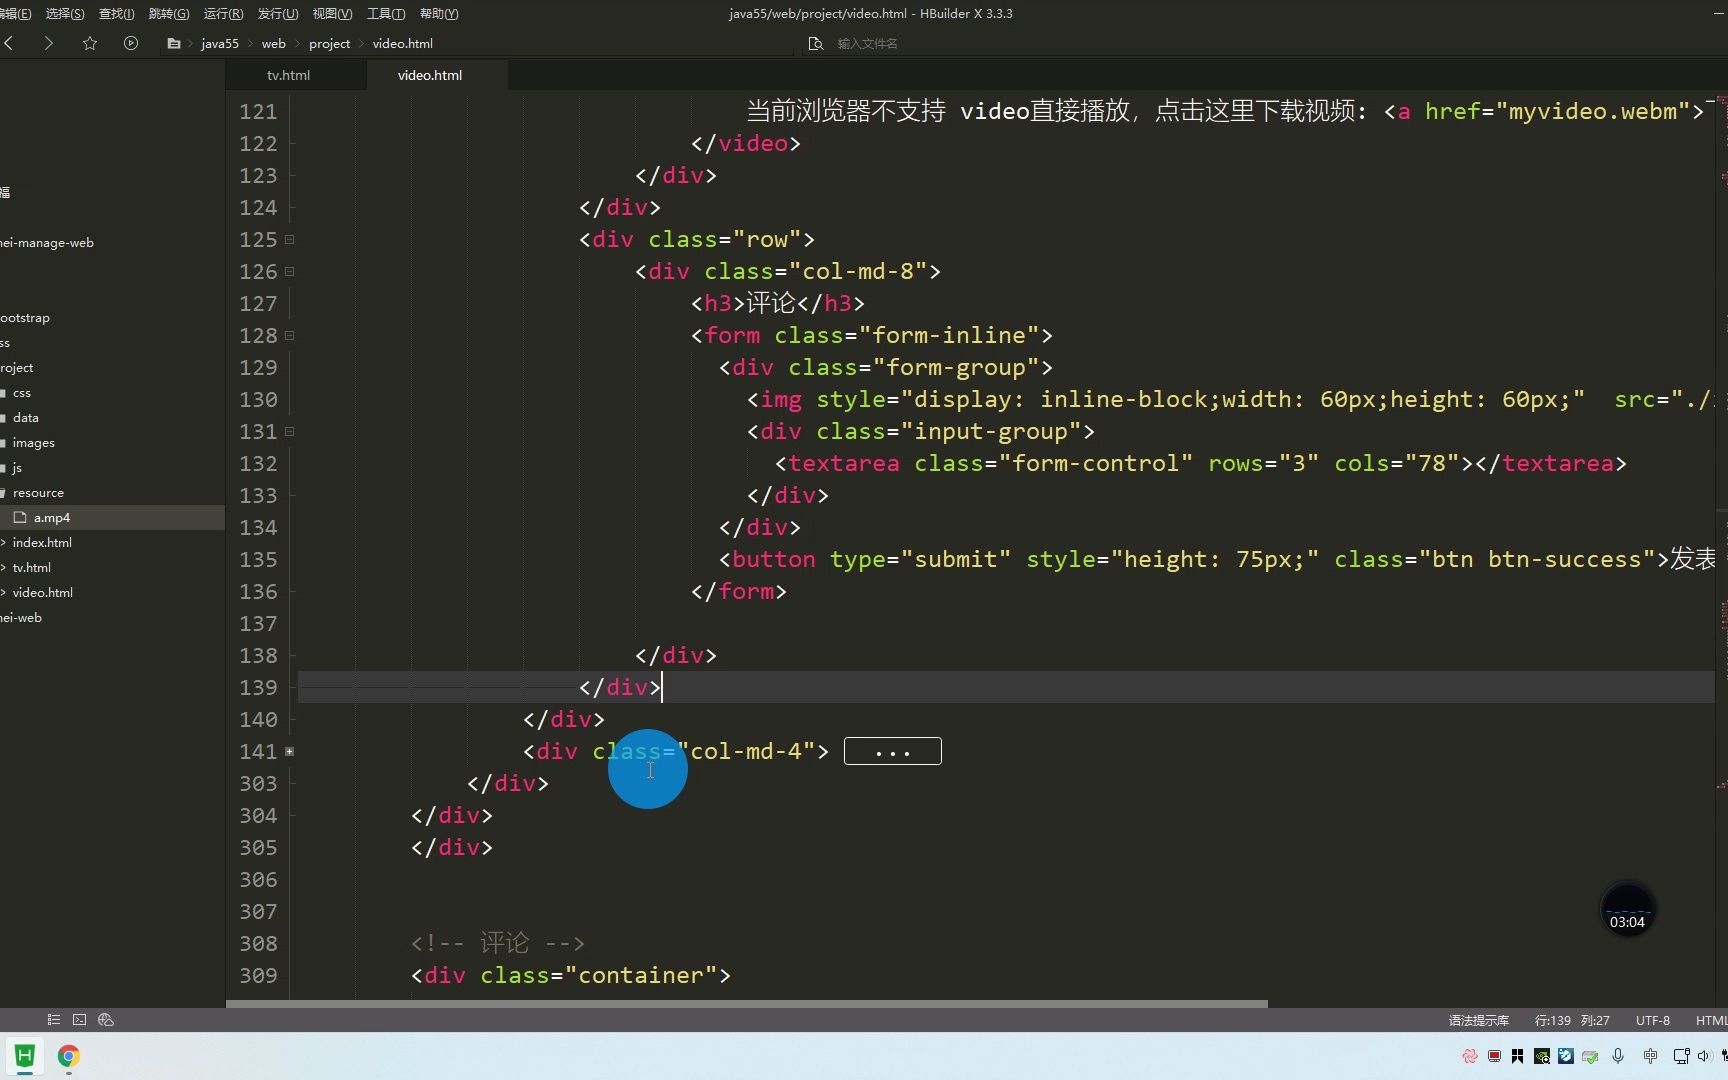Click the file search icon beside filename input
1728x1080 pixels.
coord(816,43)
